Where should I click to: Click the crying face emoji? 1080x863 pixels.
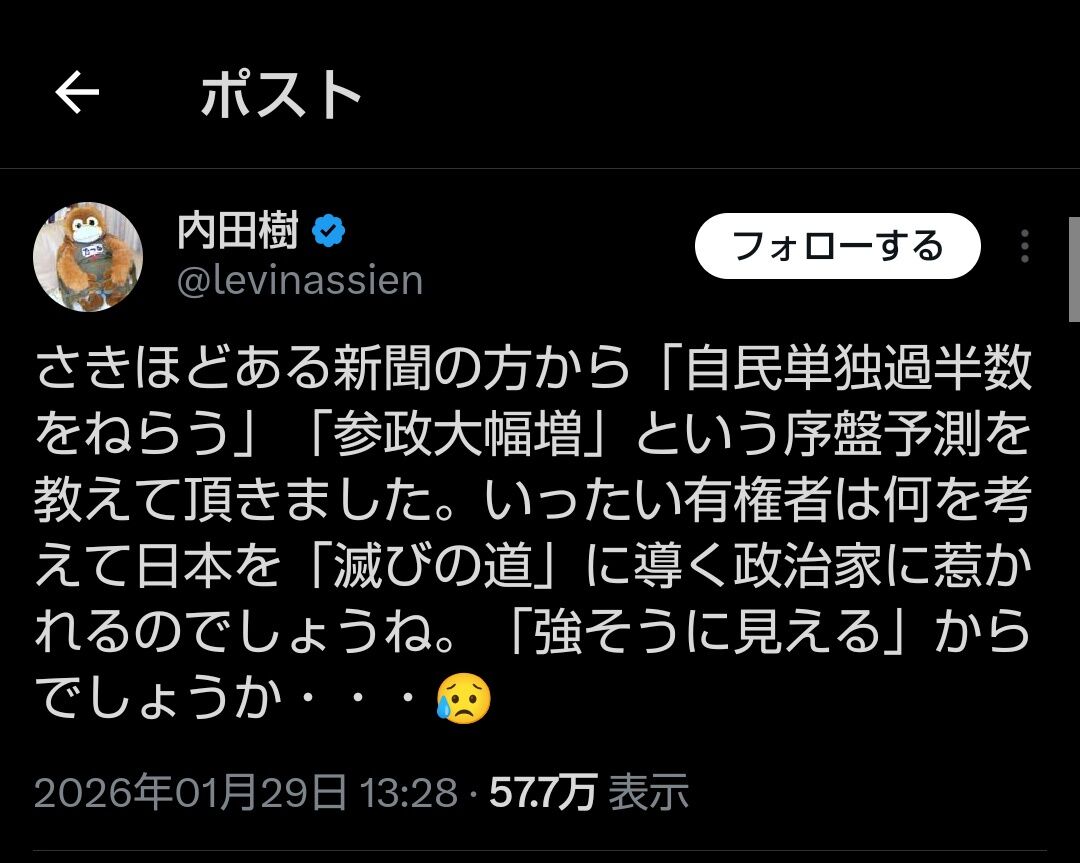click(x=464, y=698)
